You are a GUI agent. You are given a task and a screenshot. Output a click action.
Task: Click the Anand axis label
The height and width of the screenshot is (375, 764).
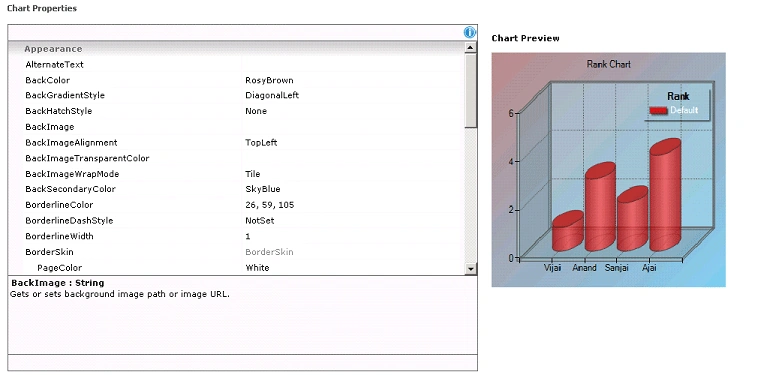tap(584, 267)
